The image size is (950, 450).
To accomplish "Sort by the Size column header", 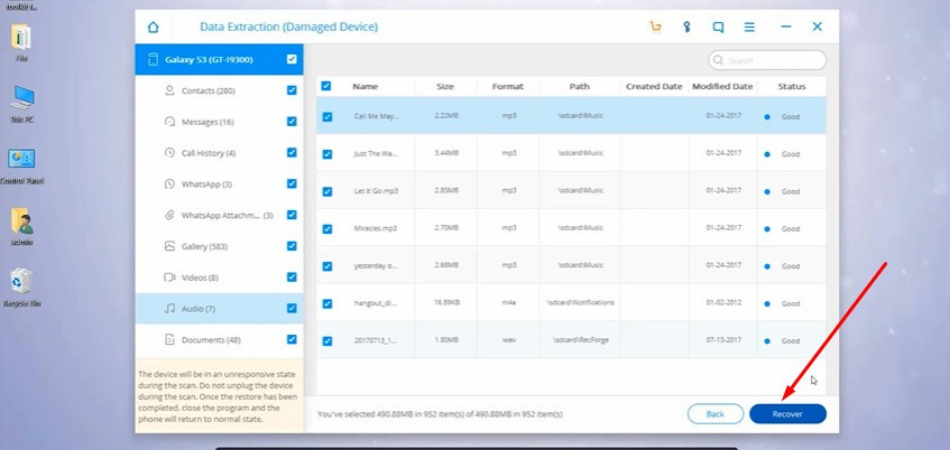I will click(x=445, y=87).
